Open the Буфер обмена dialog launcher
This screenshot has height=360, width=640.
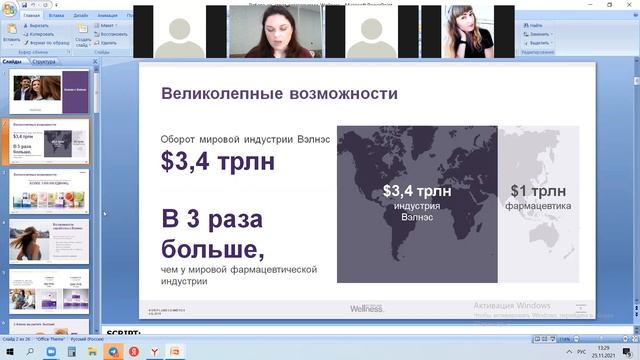(x=69, y=52)
